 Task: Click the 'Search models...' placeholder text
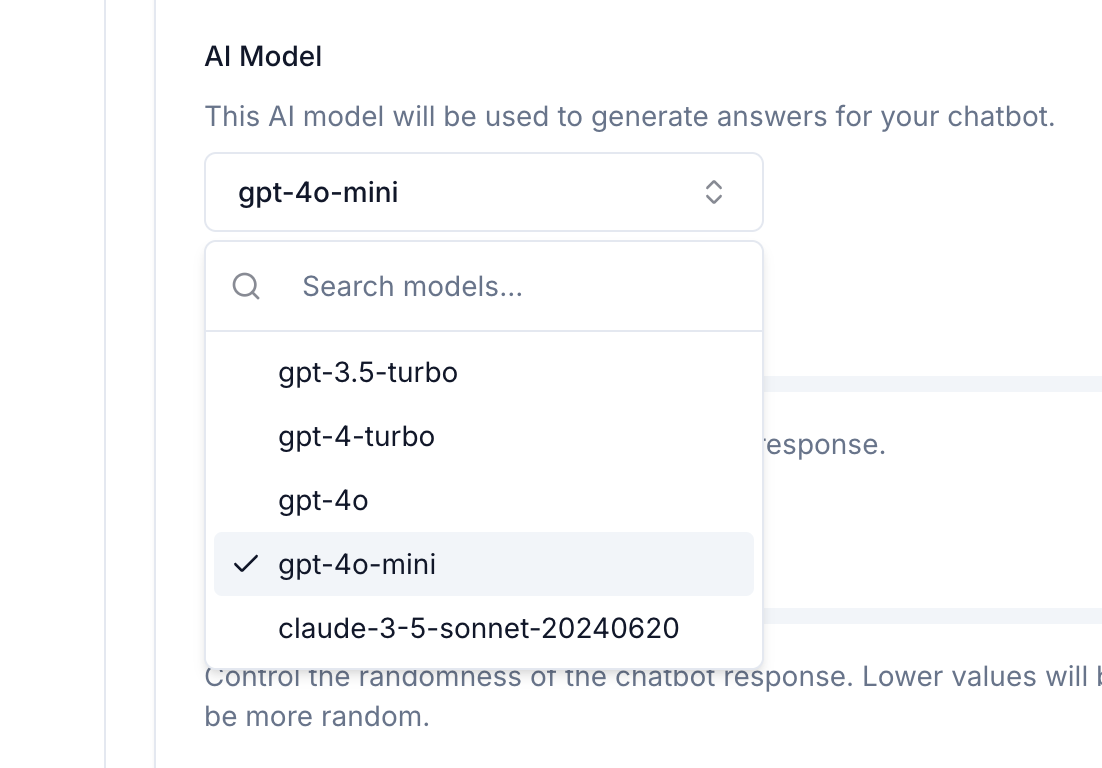(x=412, y=287)
